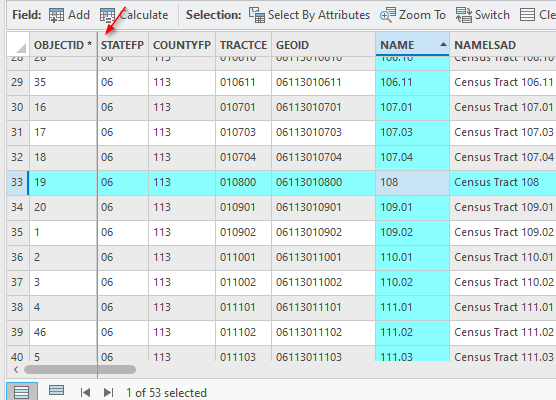Image resolution: width=556 pixels, height=400 pixels.
Task: Select row 39 by its row header
Action: pos(18,333)
